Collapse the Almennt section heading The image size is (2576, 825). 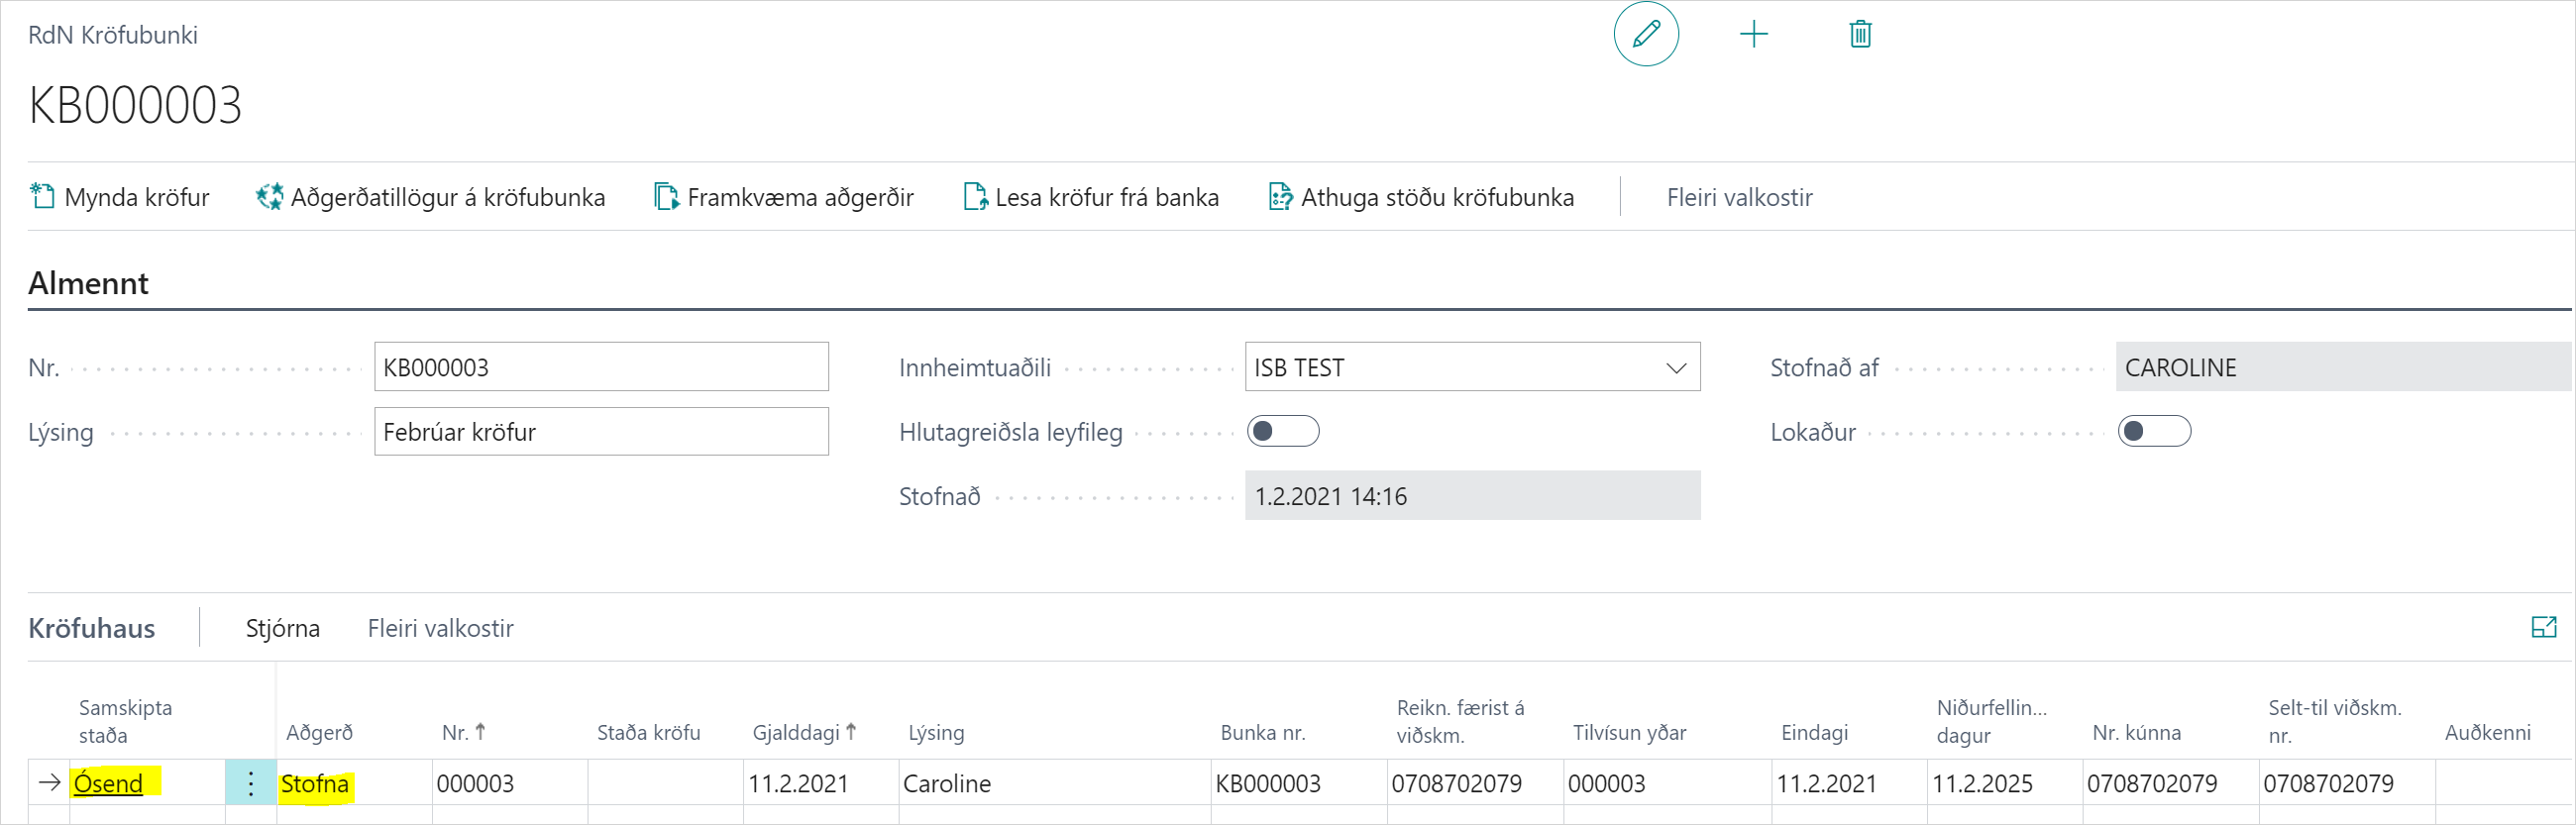click(88, 283)
